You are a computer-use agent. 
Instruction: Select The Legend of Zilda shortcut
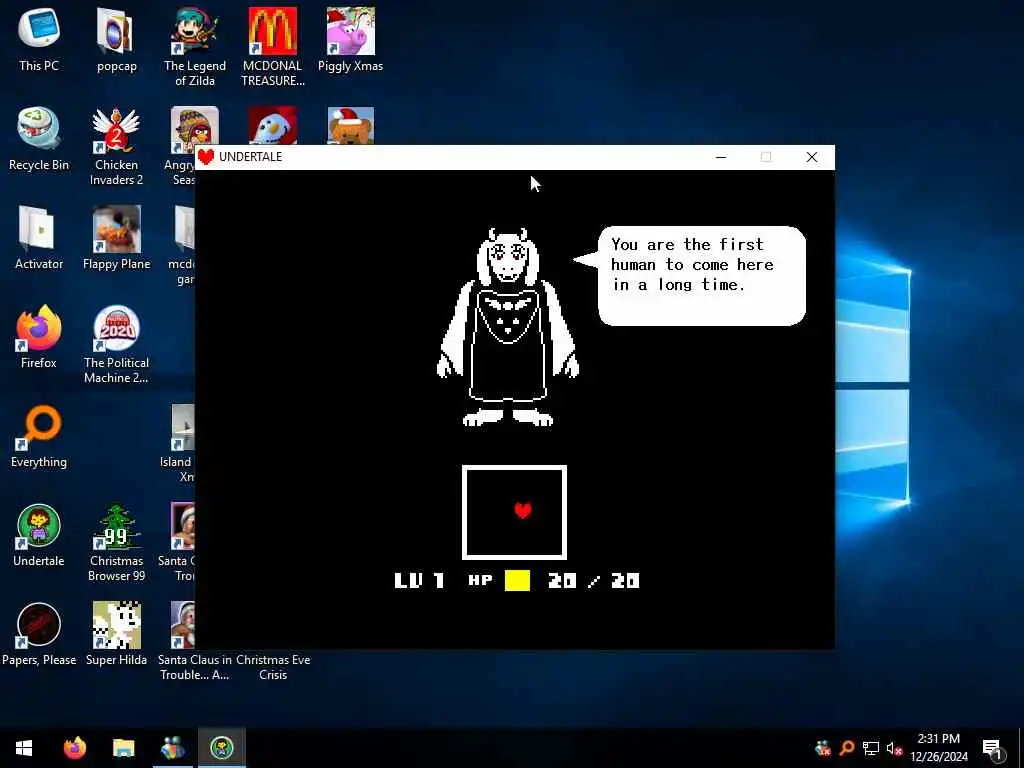195,47
